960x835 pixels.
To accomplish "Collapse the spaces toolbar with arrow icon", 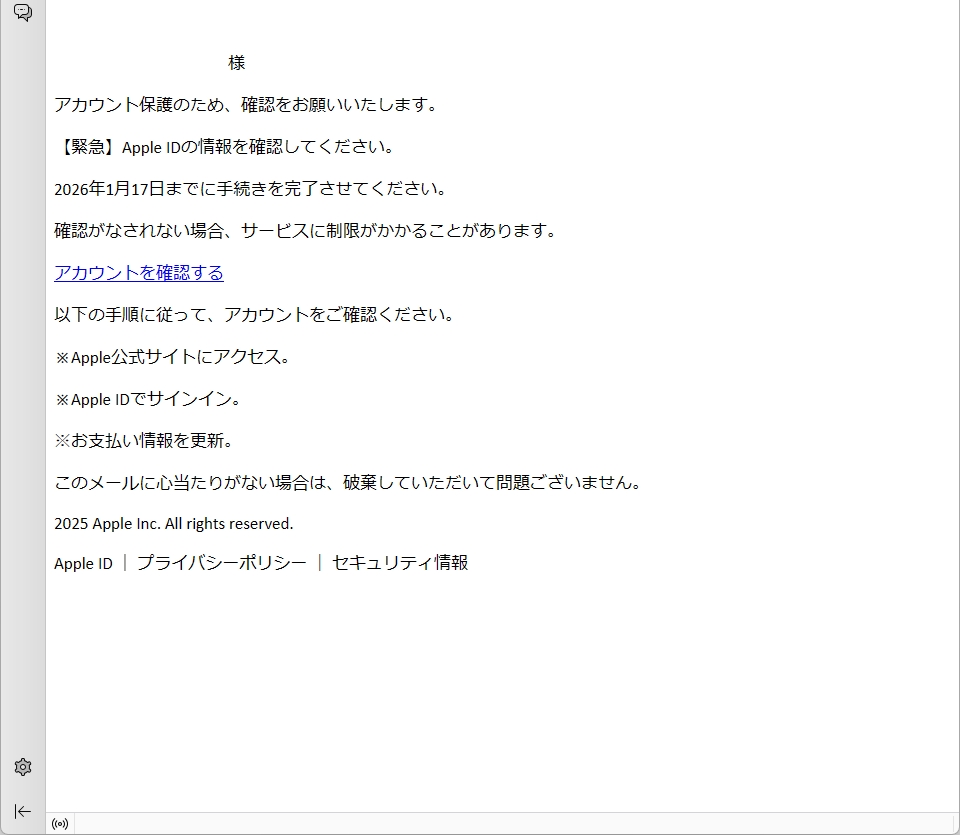I will [22, 811].
